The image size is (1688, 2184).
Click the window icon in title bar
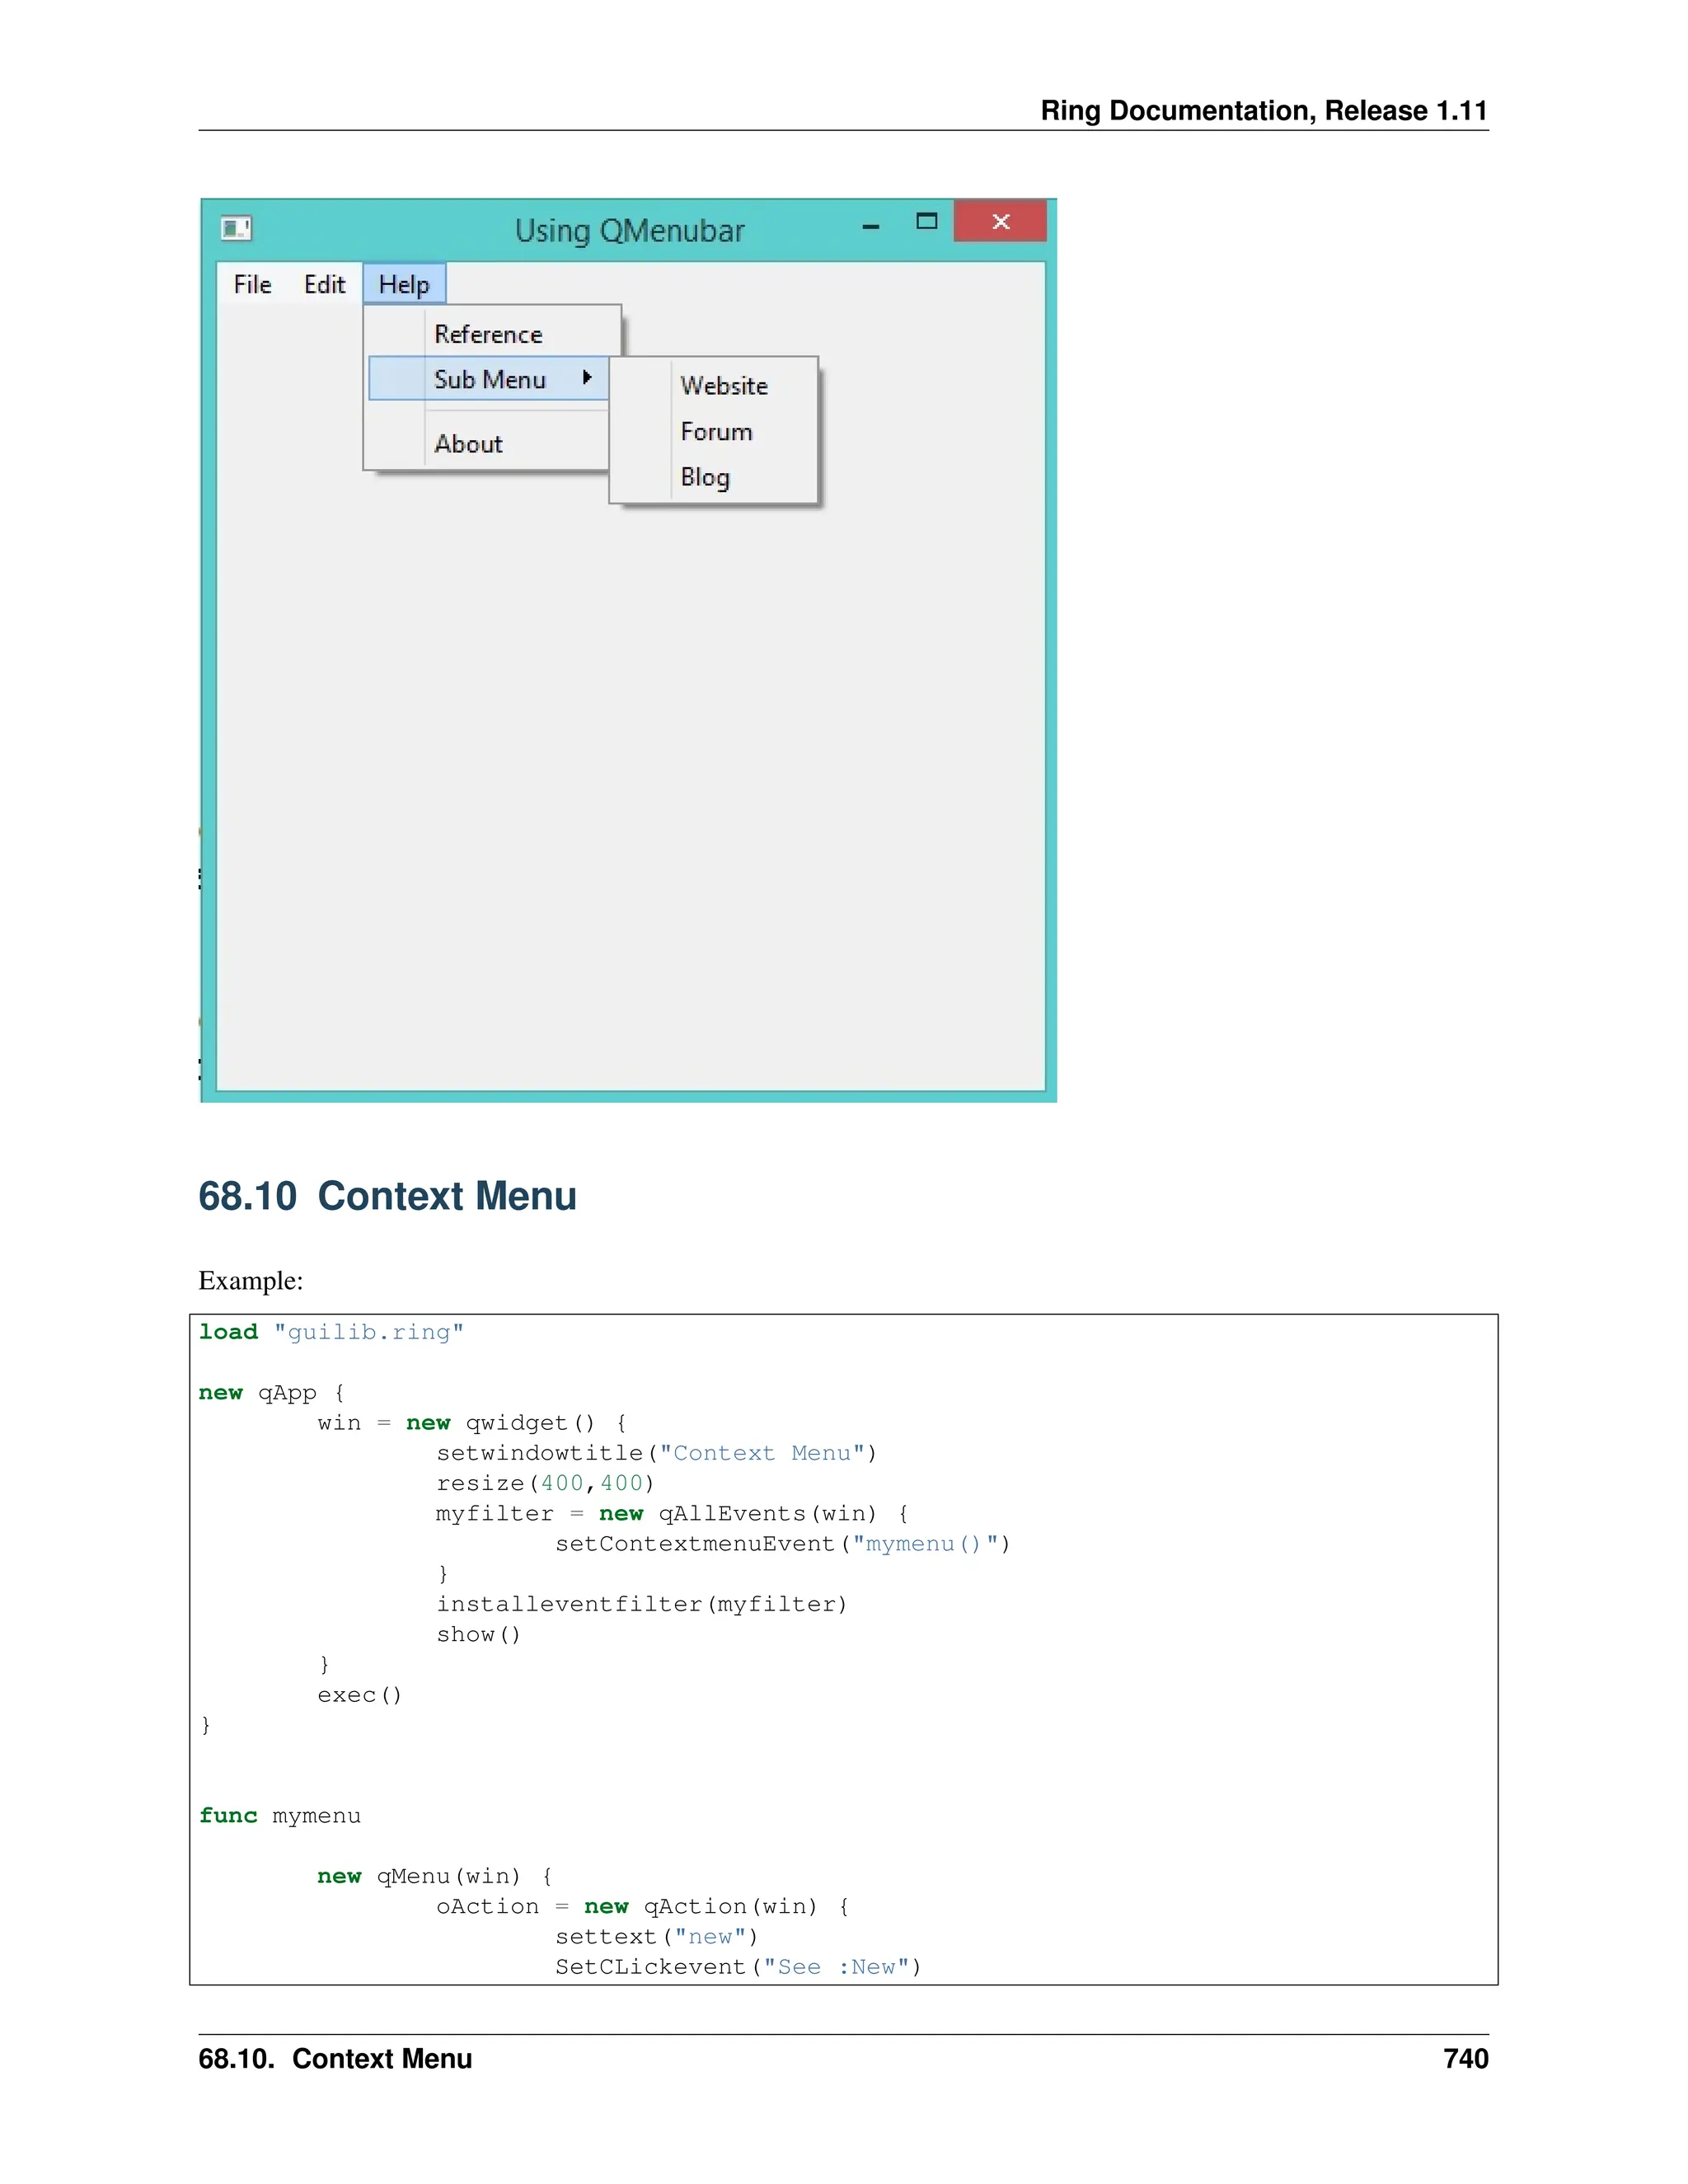(236, 228)
